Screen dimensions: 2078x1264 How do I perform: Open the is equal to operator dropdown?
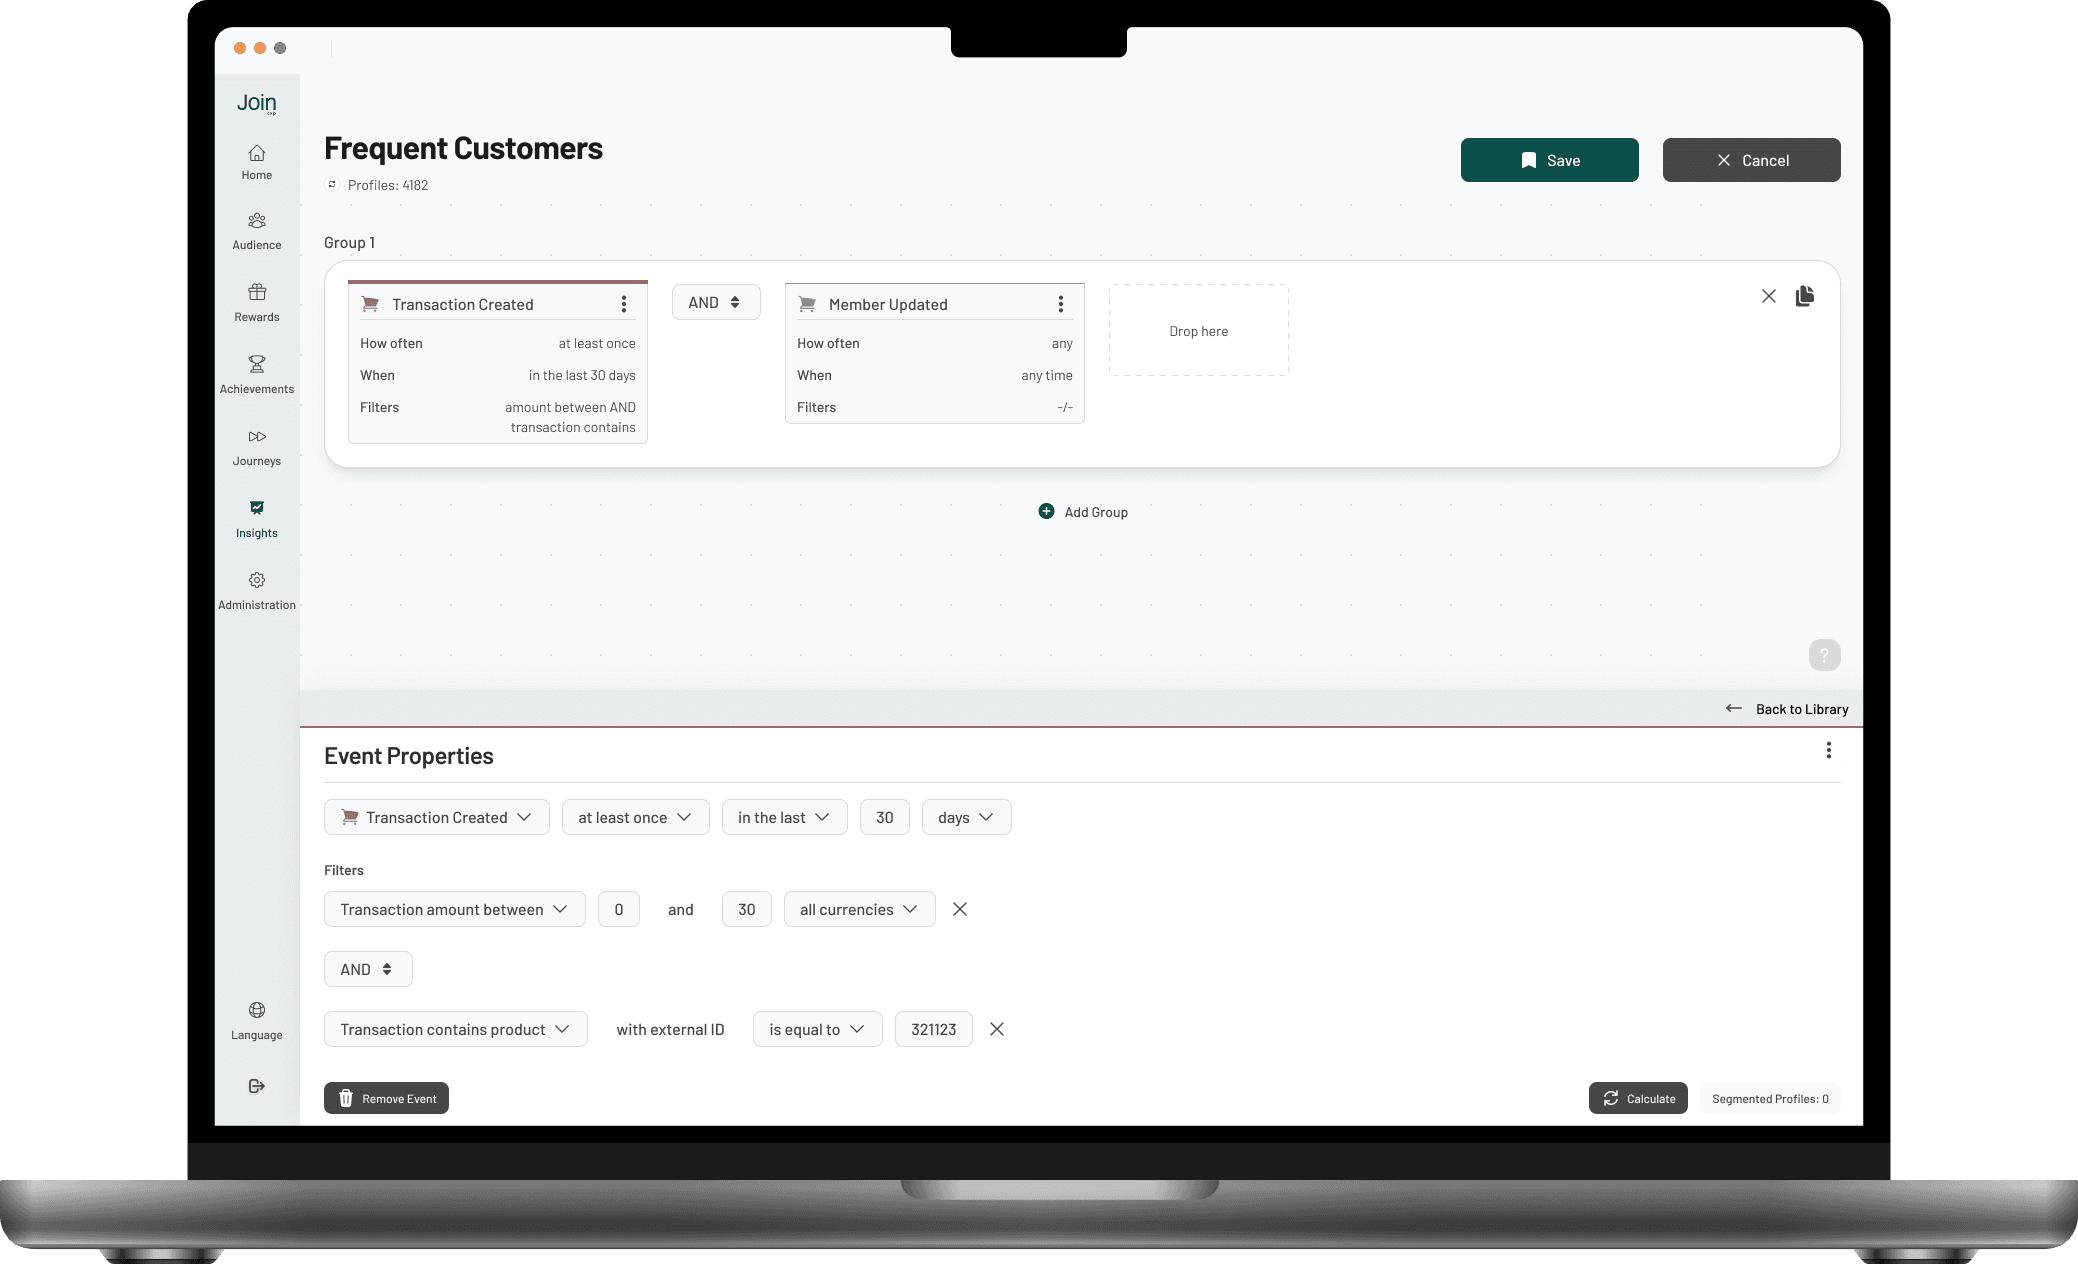(x=818, y=1029)
